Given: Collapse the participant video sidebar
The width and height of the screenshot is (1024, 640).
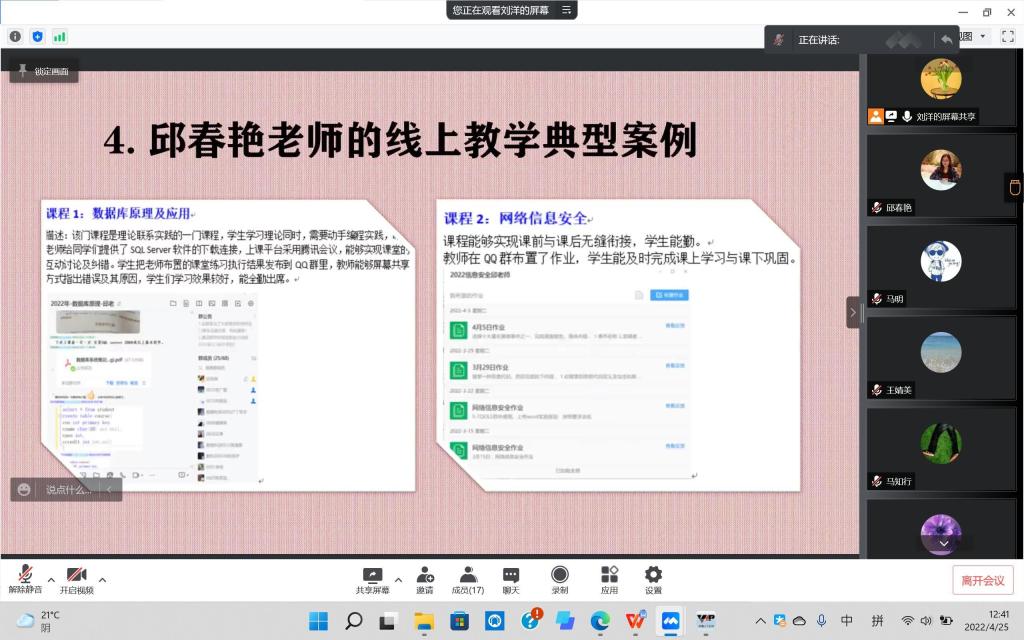Looking at the screenshot, I should tap(853, 312).
